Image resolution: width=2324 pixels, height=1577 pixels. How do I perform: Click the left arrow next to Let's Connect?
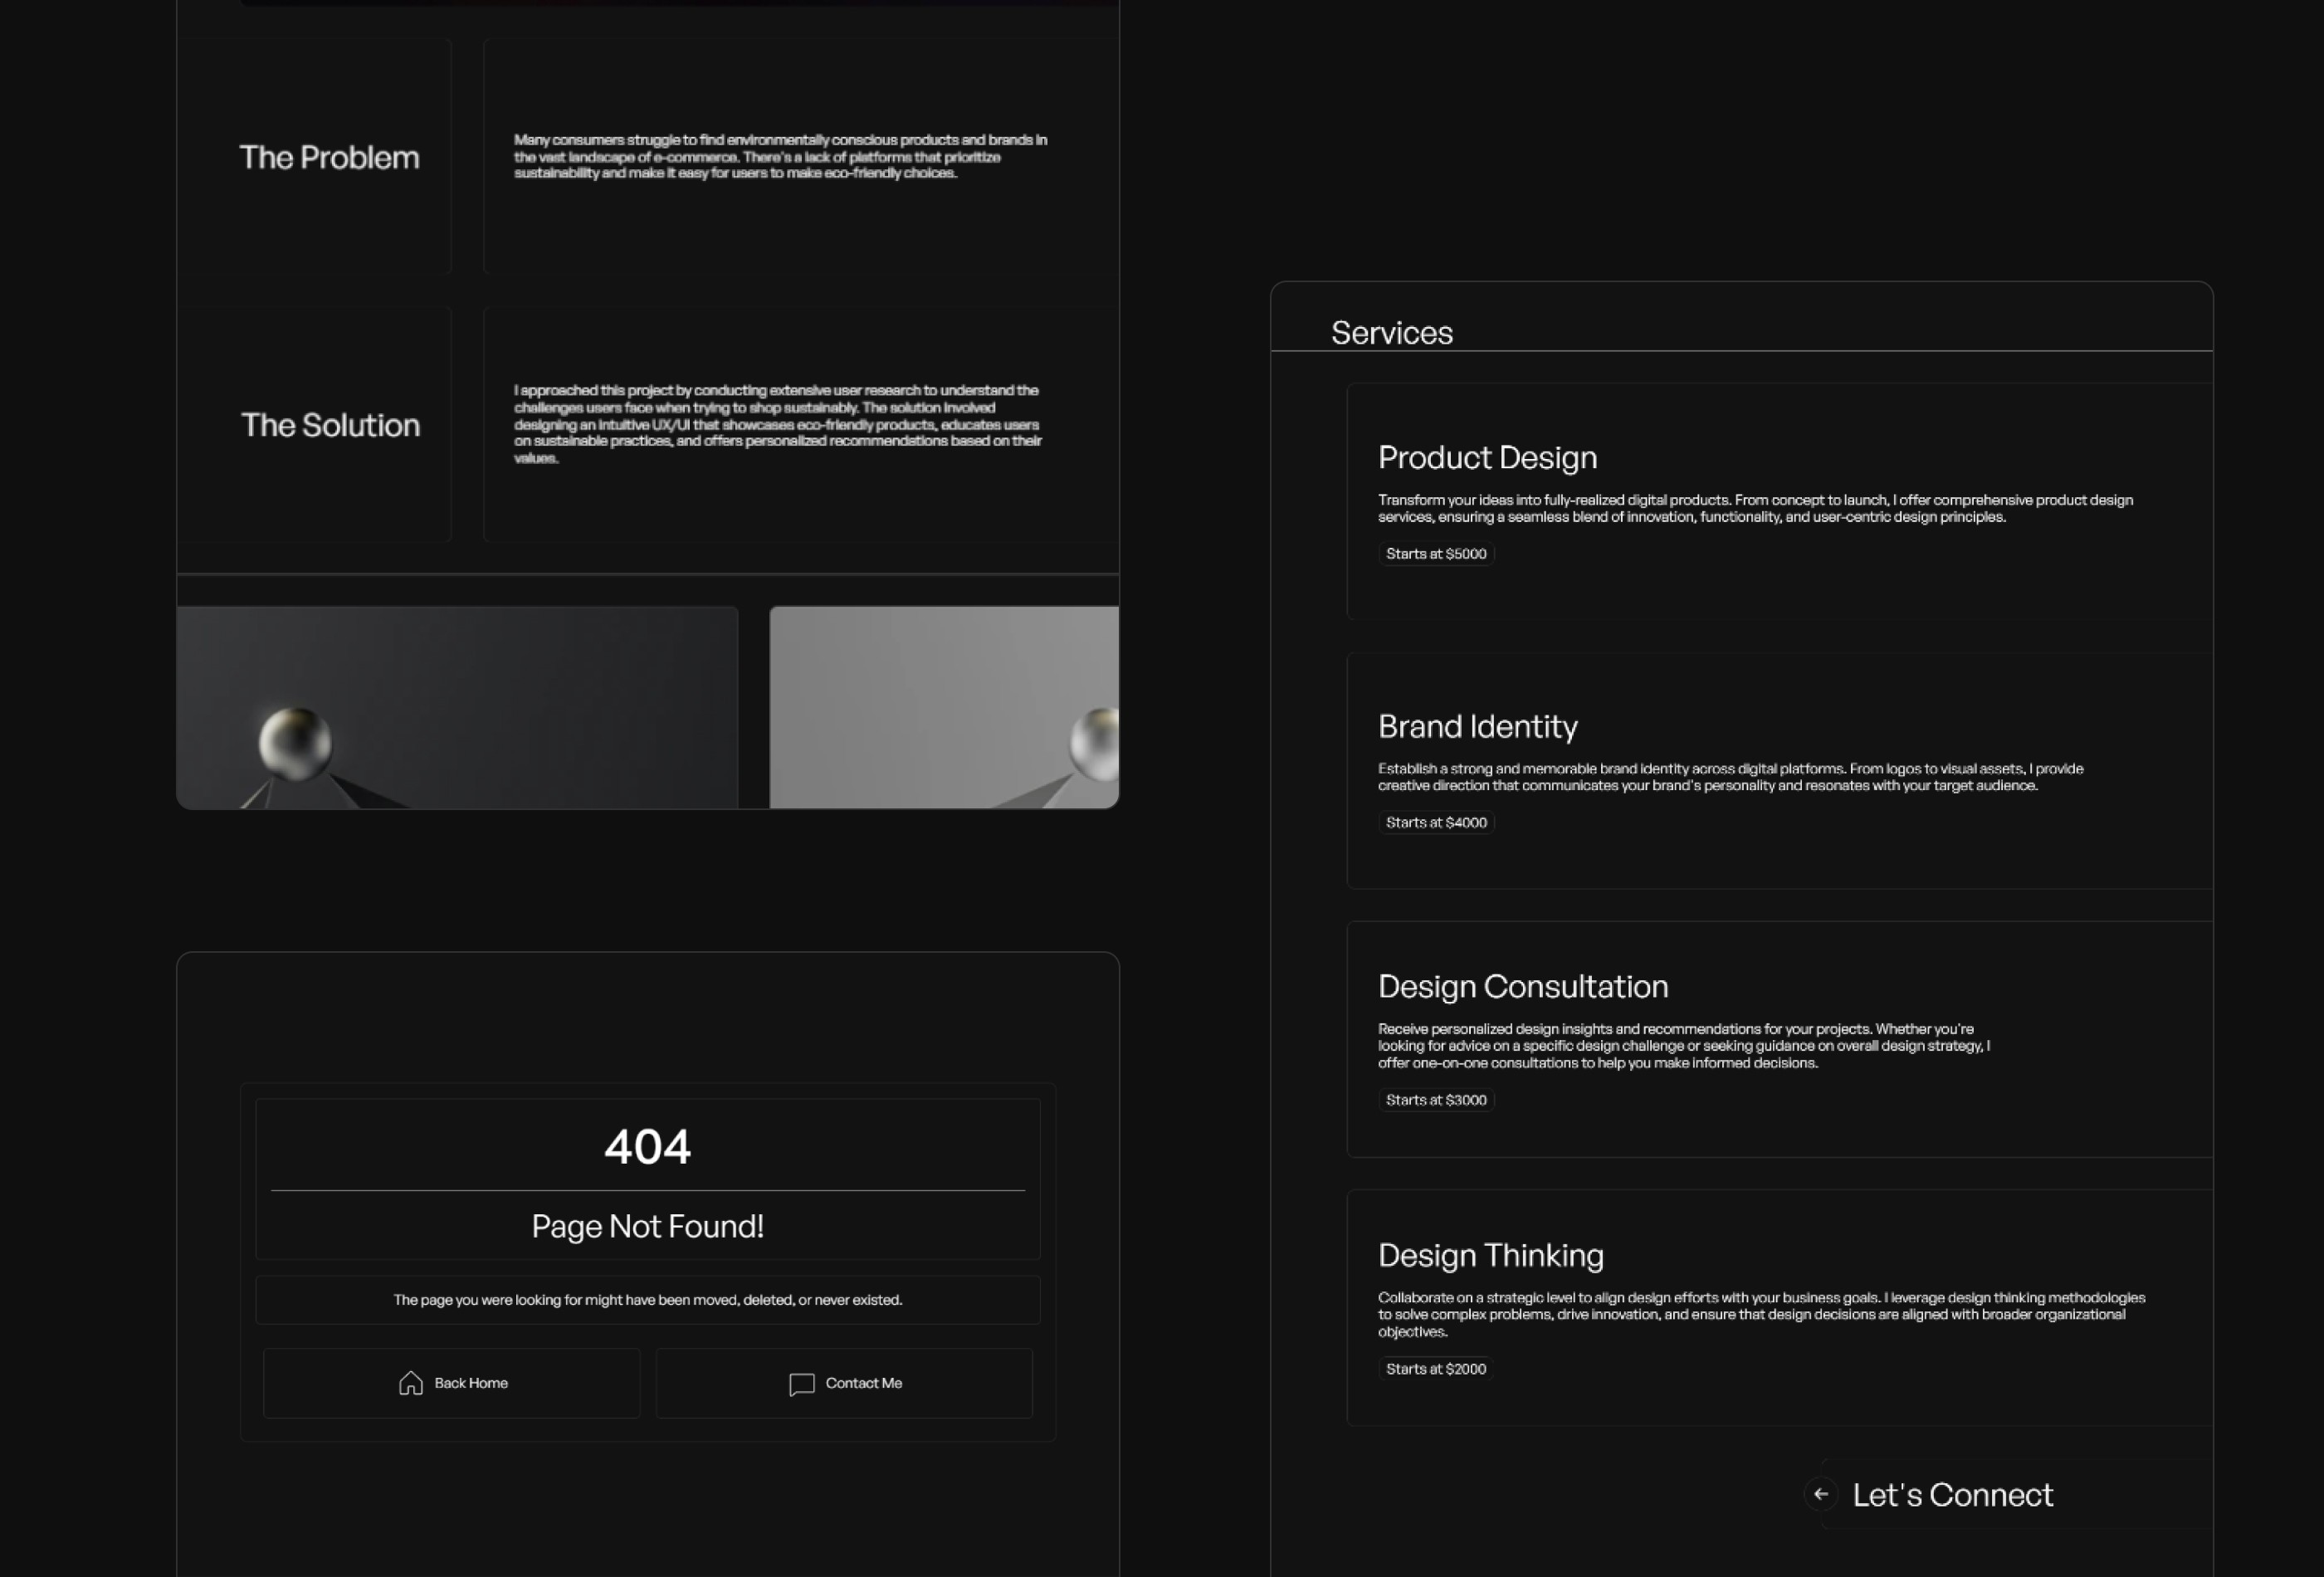click(x=1823, y=1494)
